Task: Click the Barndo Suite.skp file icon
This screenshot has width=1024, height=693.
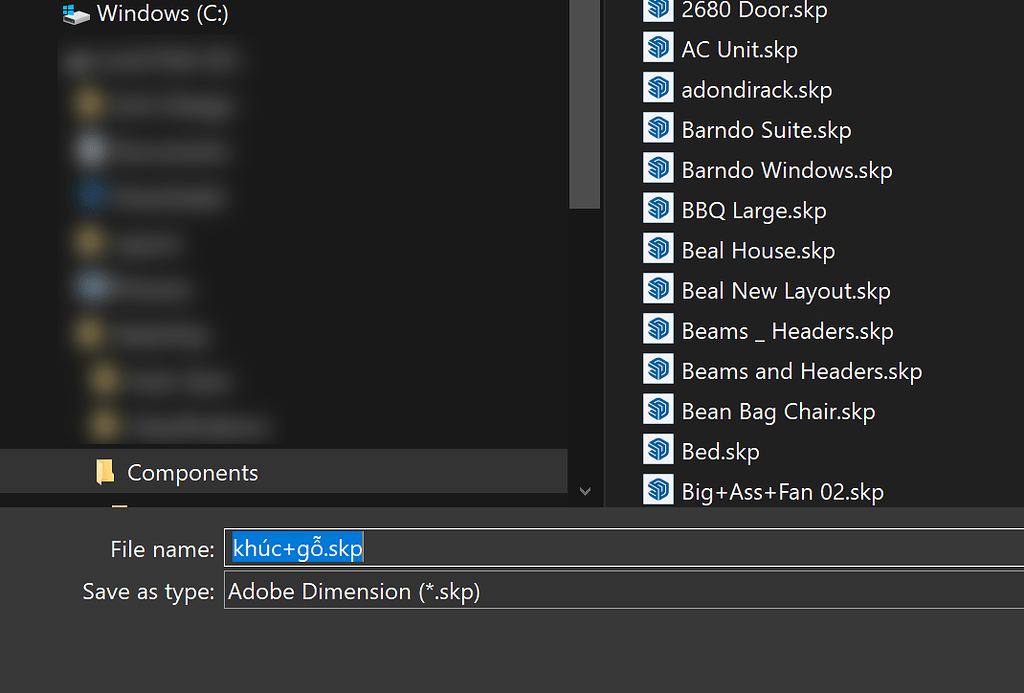Action: (658, 128)
